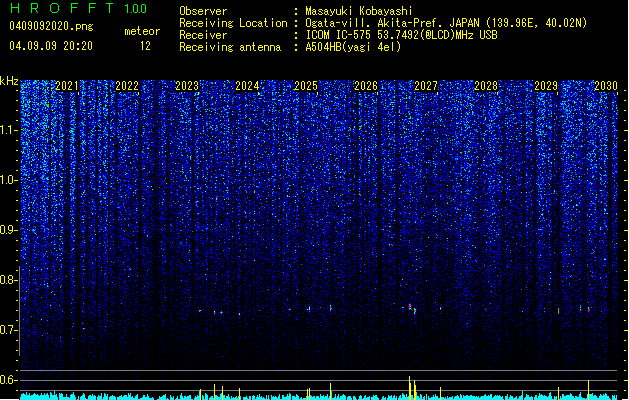Click the 2023 time marker
This screenshot has height=400, width=629.
[187, 86]
